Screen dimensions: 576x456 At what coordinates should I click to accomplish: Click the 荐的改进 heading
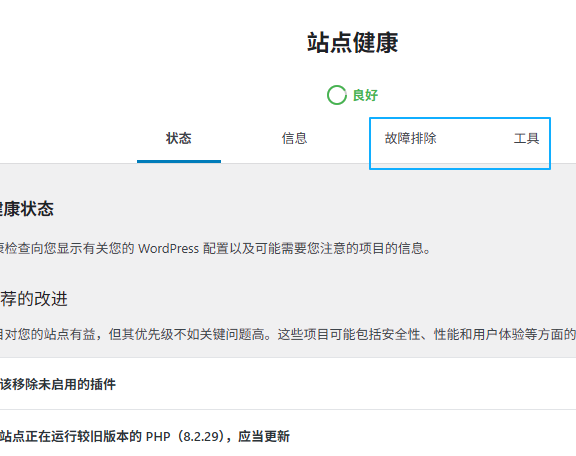[x=34, y=299]
